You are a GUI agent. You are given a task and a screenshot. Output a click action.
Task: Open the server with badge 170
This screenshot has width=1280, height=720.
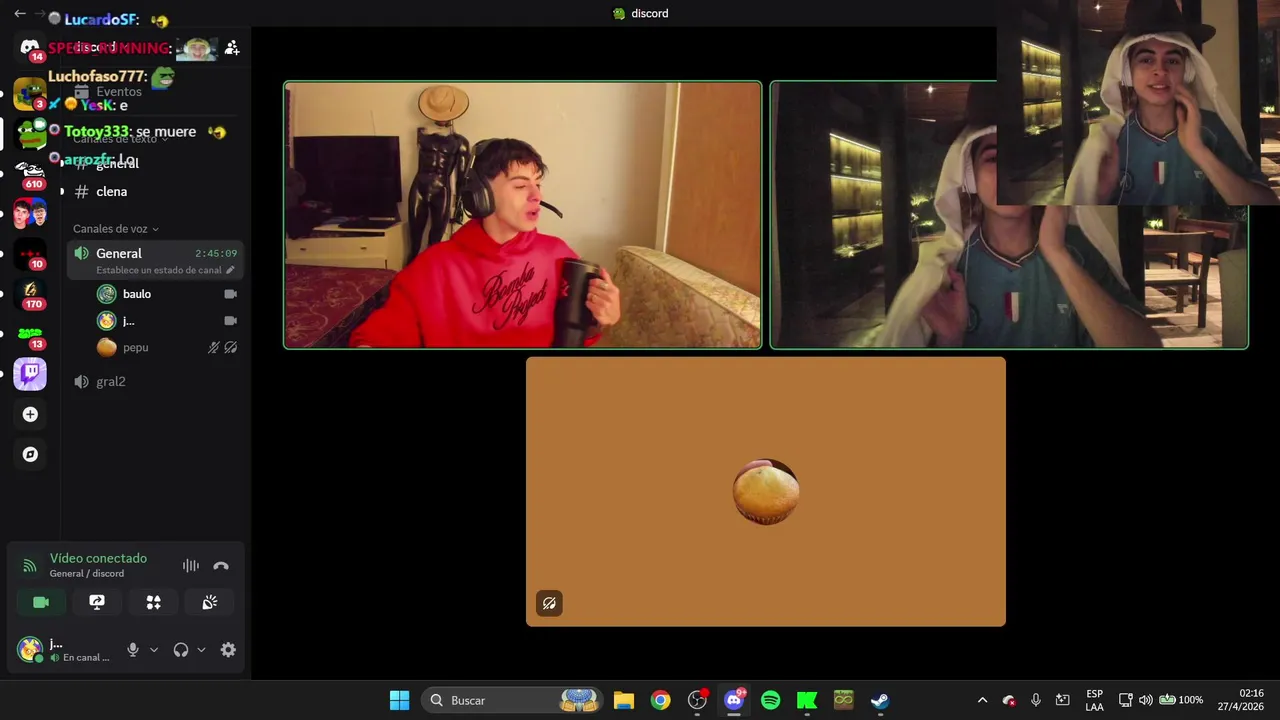30,294
